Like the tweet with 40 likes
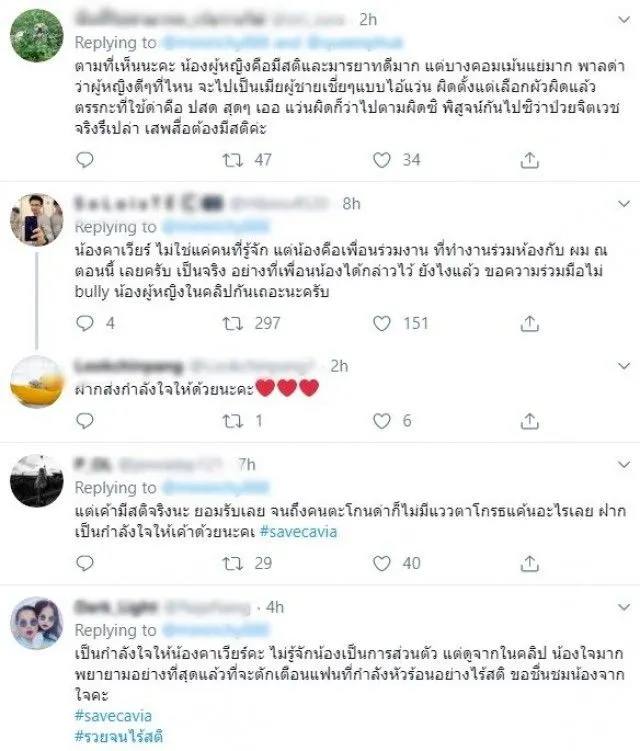 pos(382,563)
